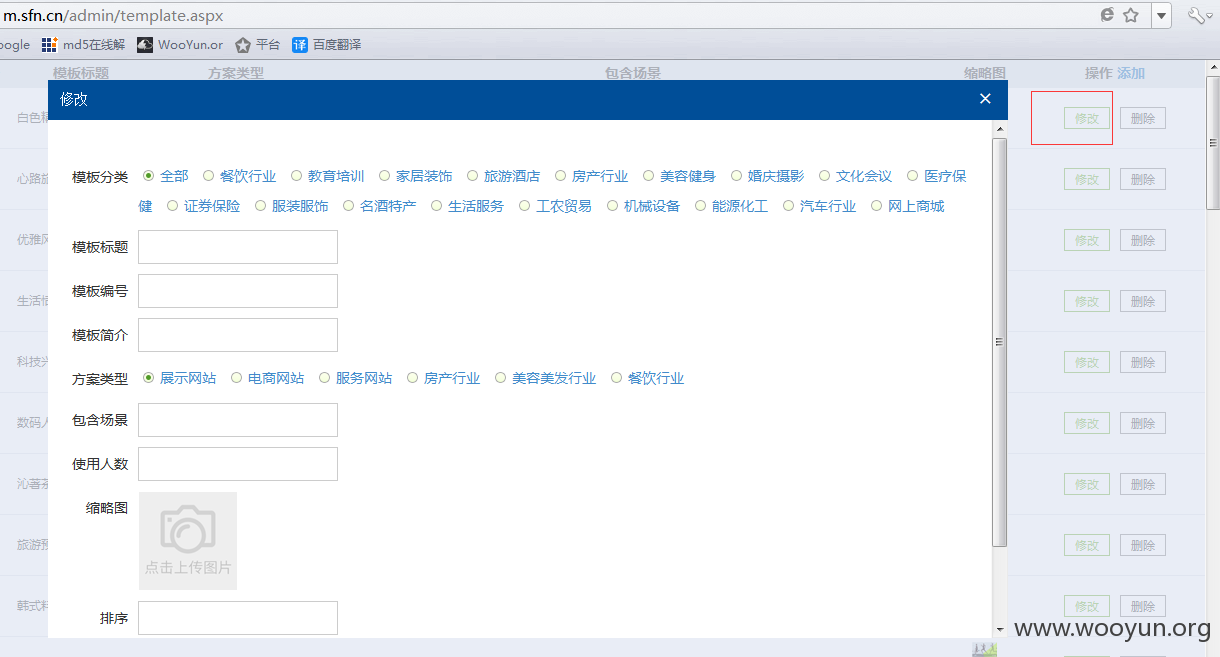Open the WooYun.or bookmark
1220x657 pixels.
coord(180,45)
